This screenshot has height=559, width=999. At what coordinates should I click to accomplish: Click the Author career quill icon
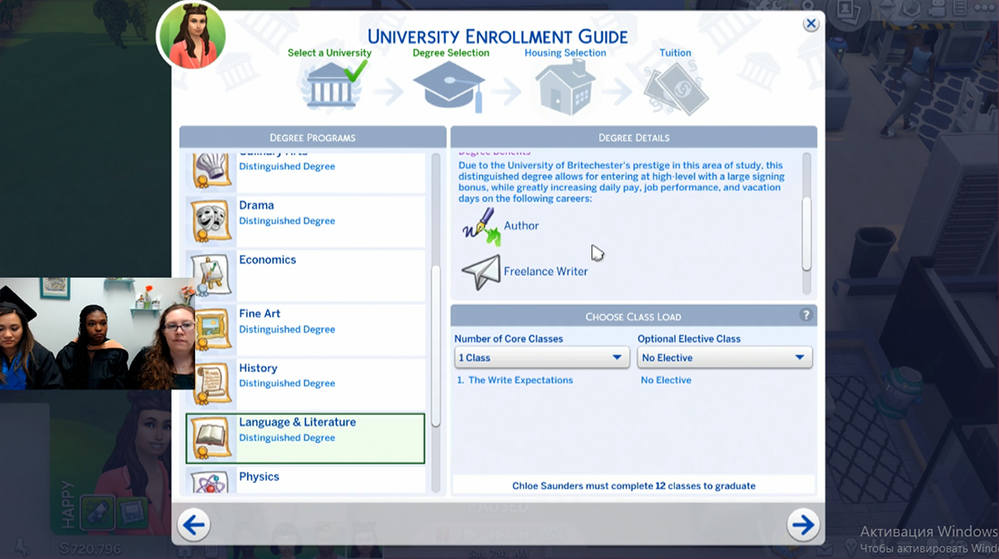[481, 226]
